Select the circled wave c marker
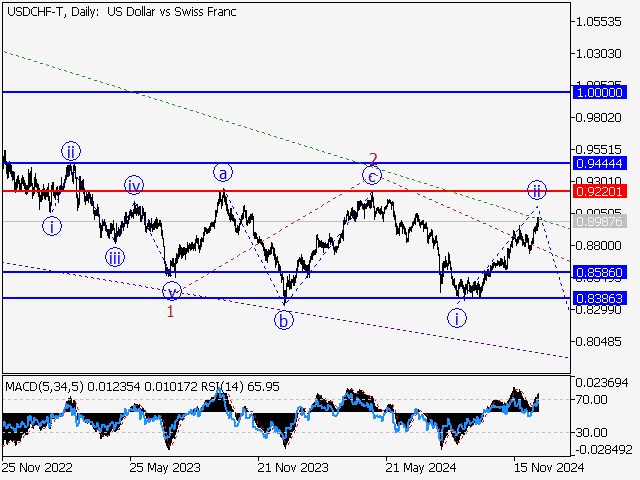Viewport: 640px width, 480px height. pyautogui.click(x=372, y=177)
